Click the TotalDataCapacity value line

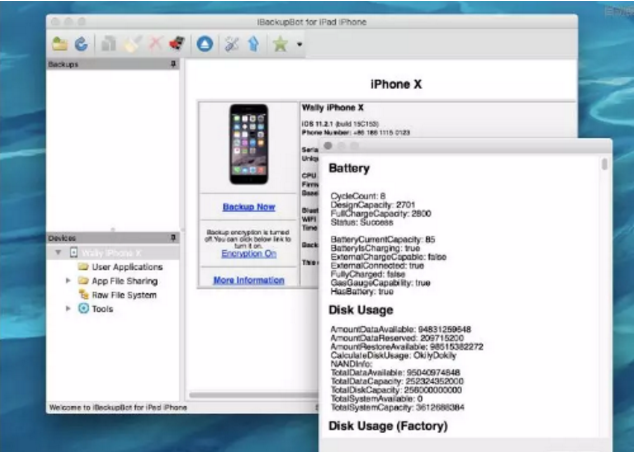point(397,381)
